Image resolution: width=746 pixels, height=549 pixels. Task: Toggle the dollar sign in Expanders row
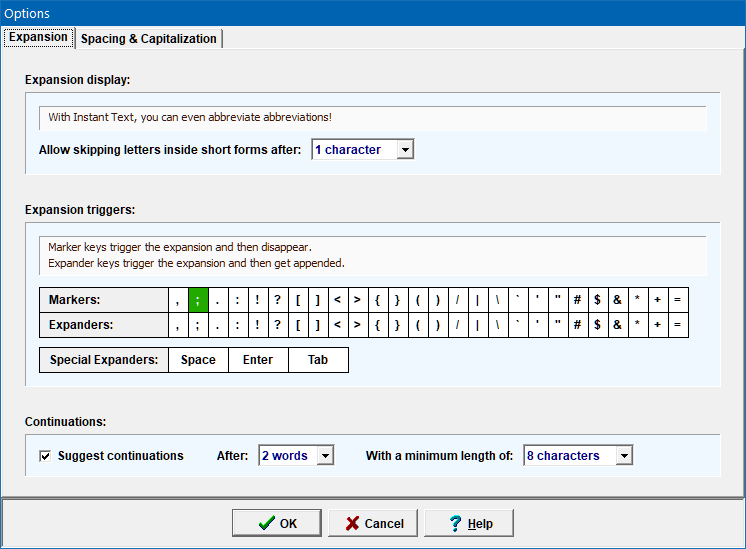tap(598, 325)
